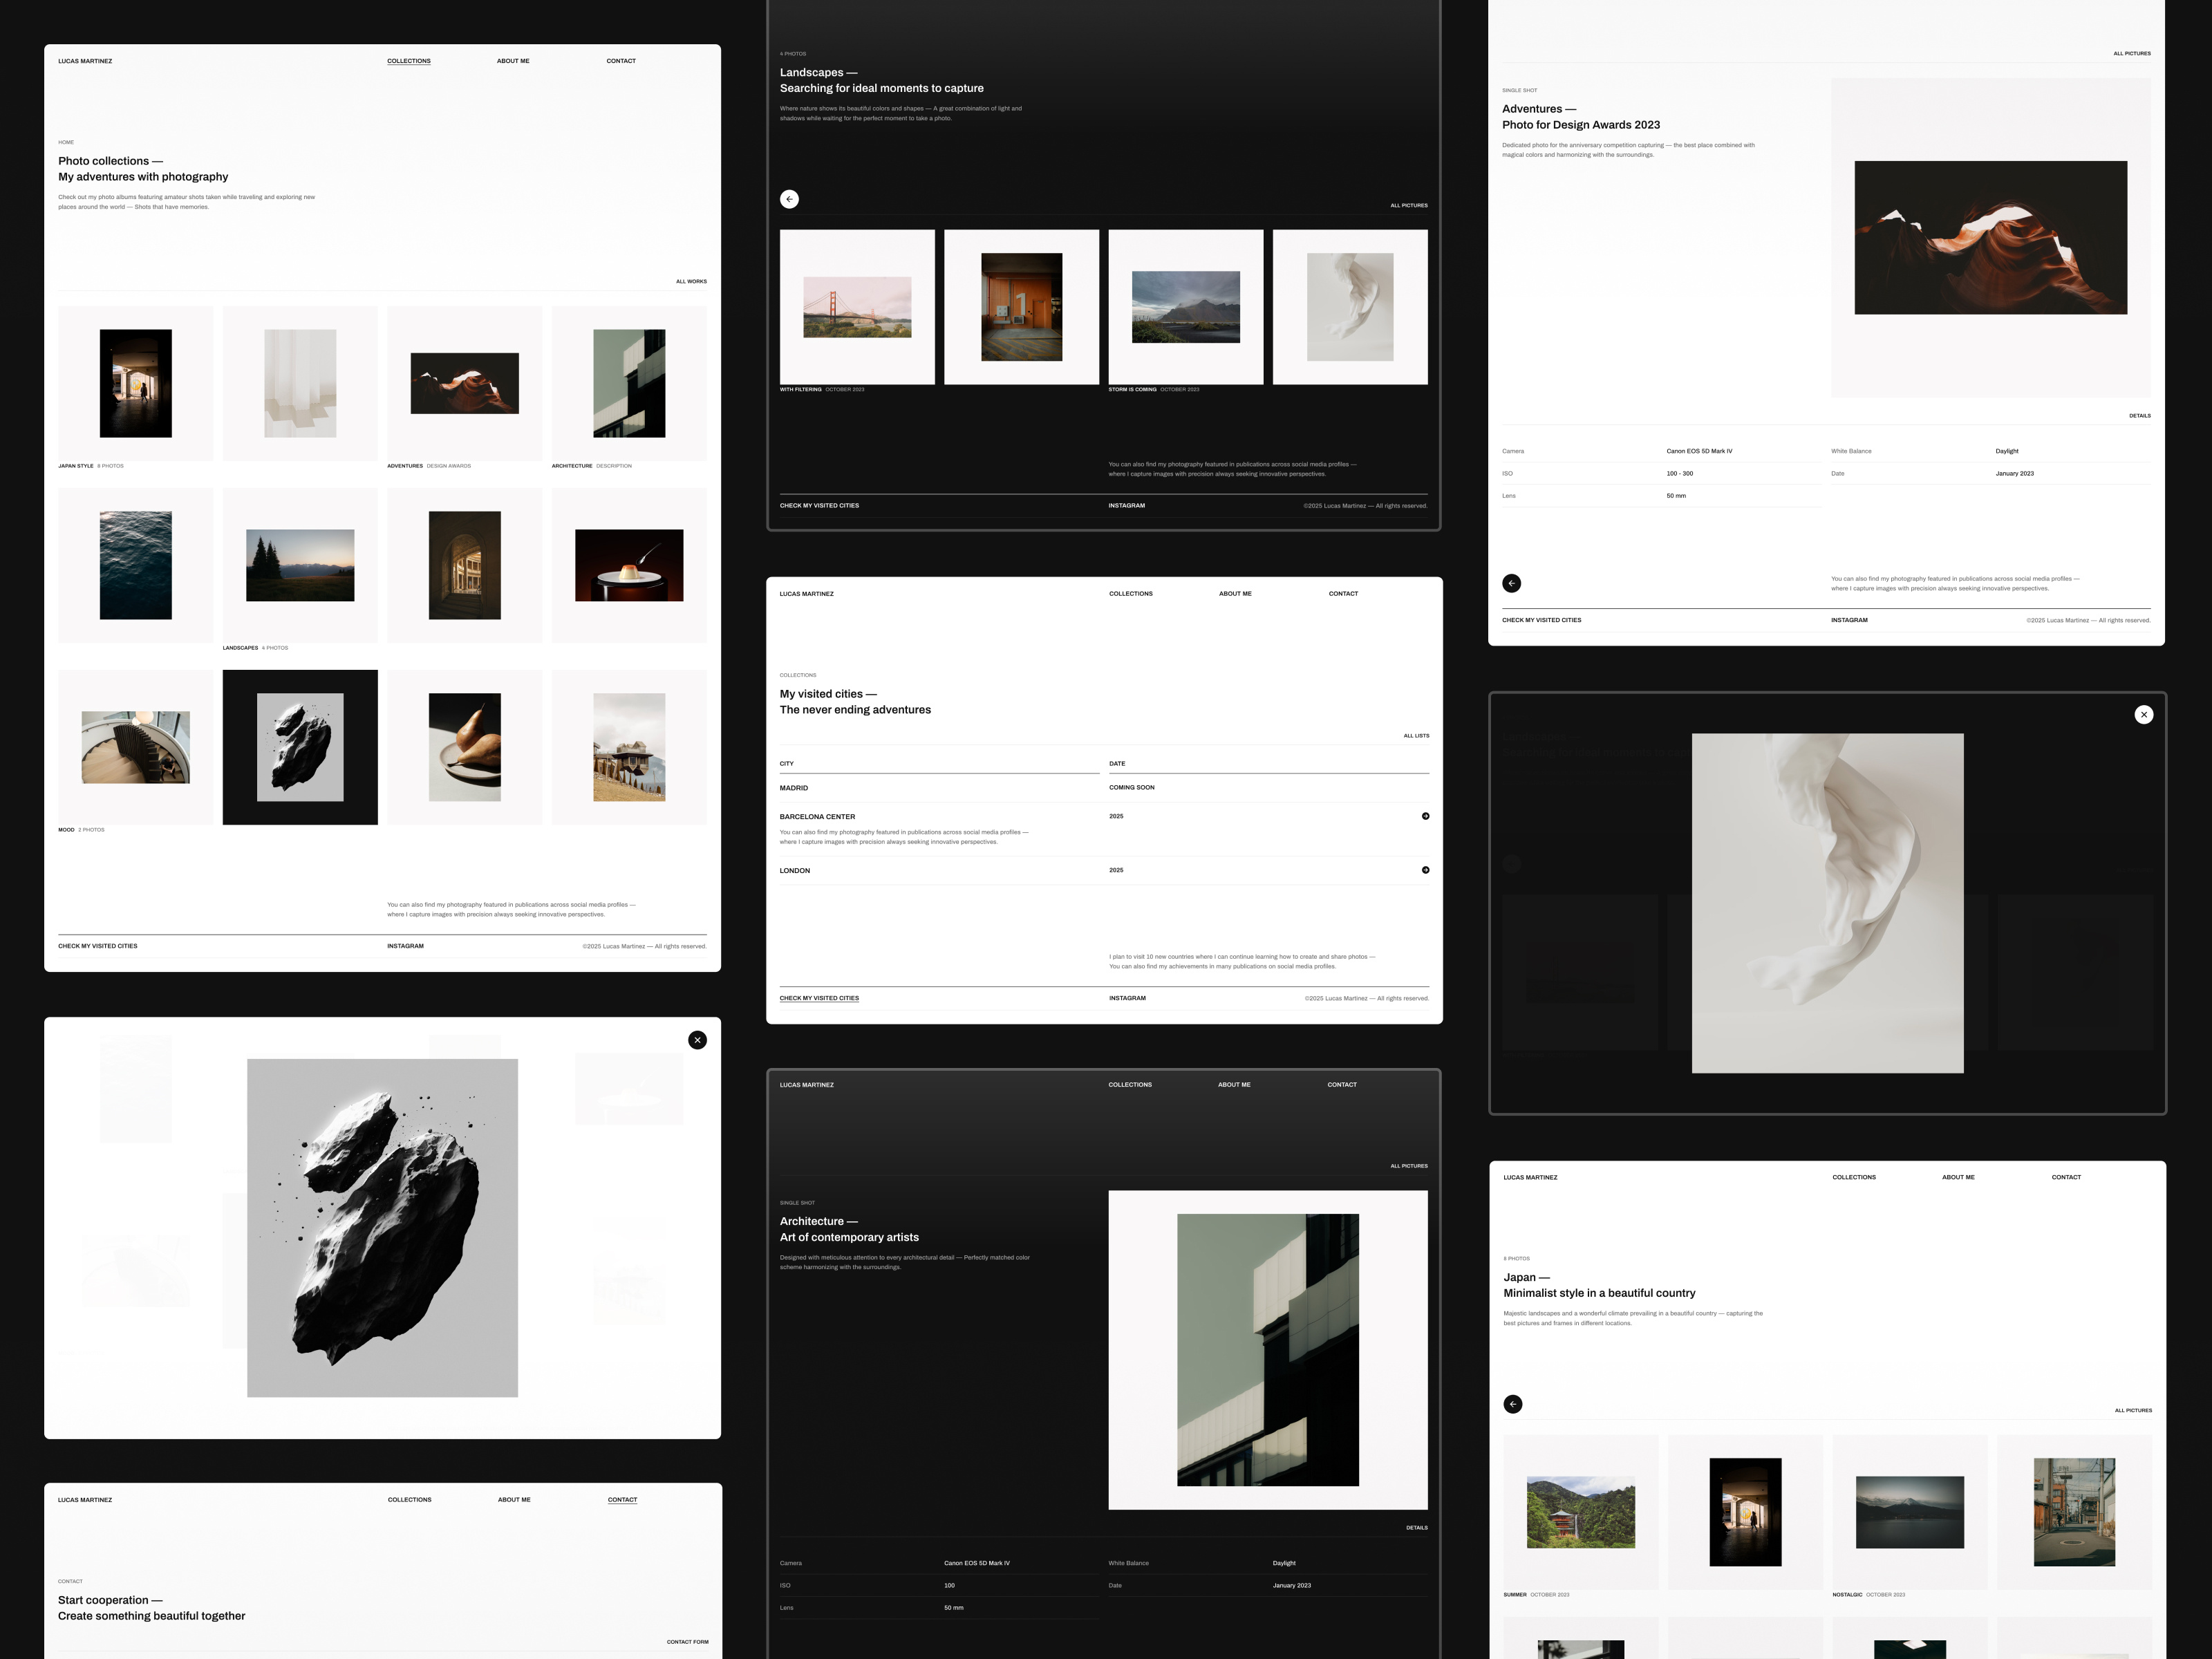Viewport: 2212px width, 1659px height.
Task: Click Contact link on Architecture dark page
Action: [1341, 1085]
